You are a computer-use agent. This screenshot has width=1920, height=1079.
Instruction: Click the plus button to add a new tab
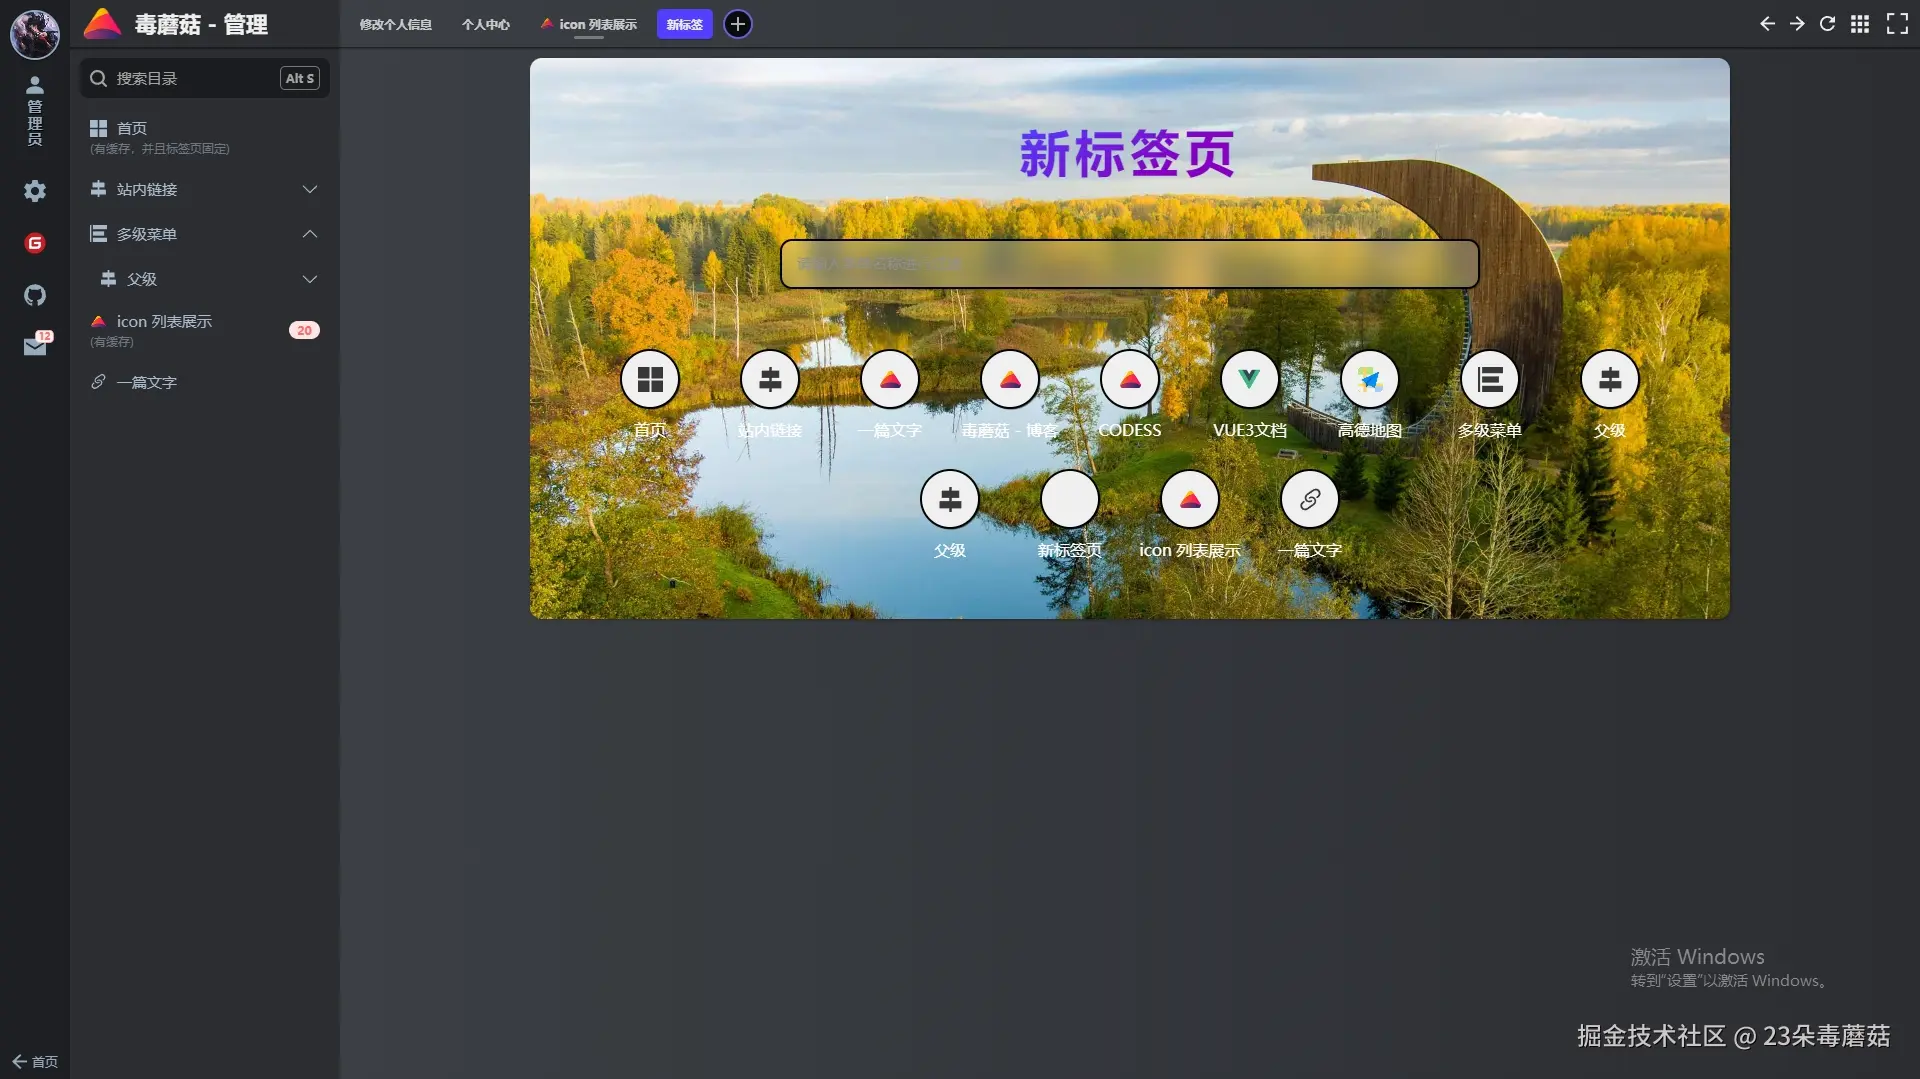point(737,24)
